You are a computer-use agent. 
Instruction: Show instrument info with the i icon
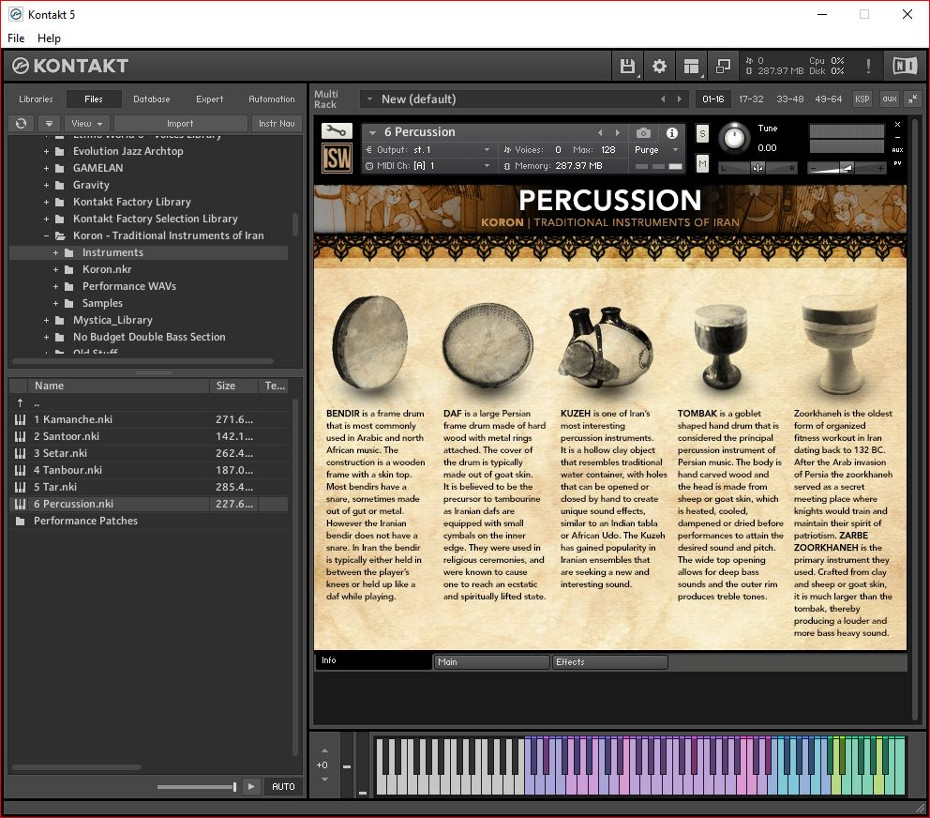672,133
